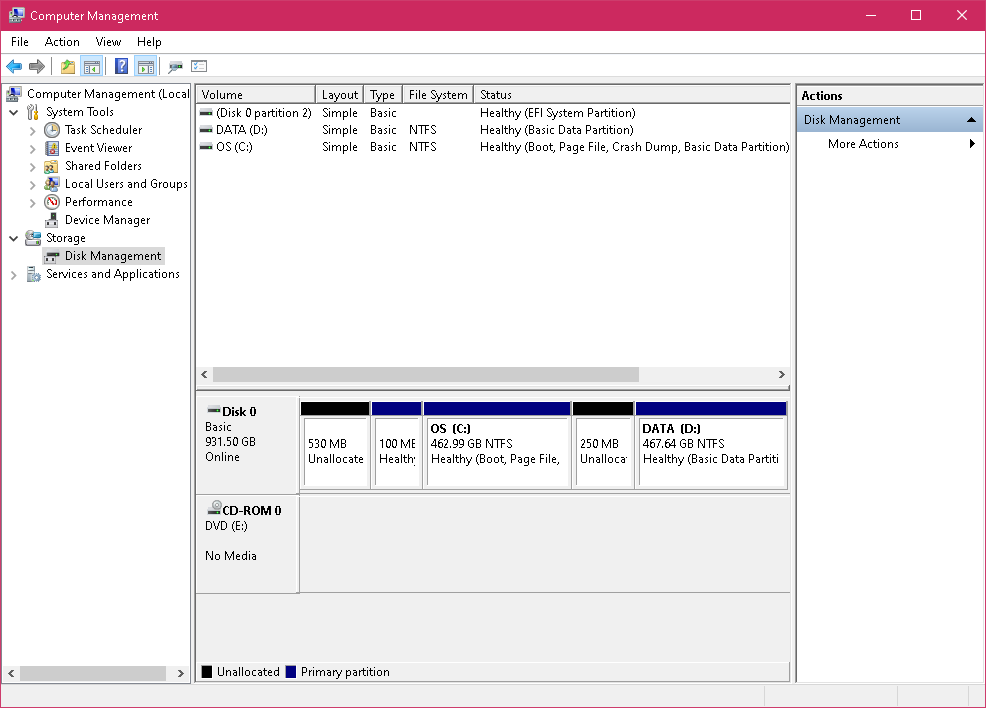
Task: Expand the Event Viewer node
Action: [x=33, y=149]
